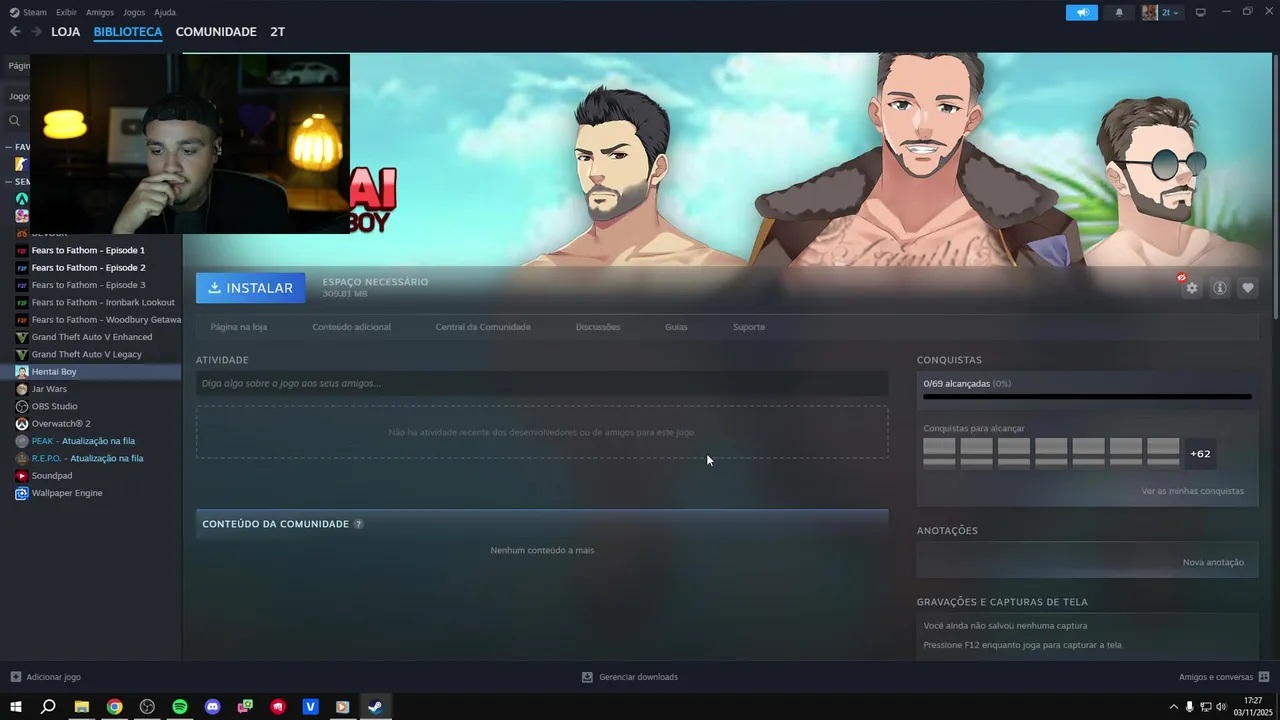Screen dimensions: 1280x720
Task: Open the Amigos menu
Action: point(100,12)
